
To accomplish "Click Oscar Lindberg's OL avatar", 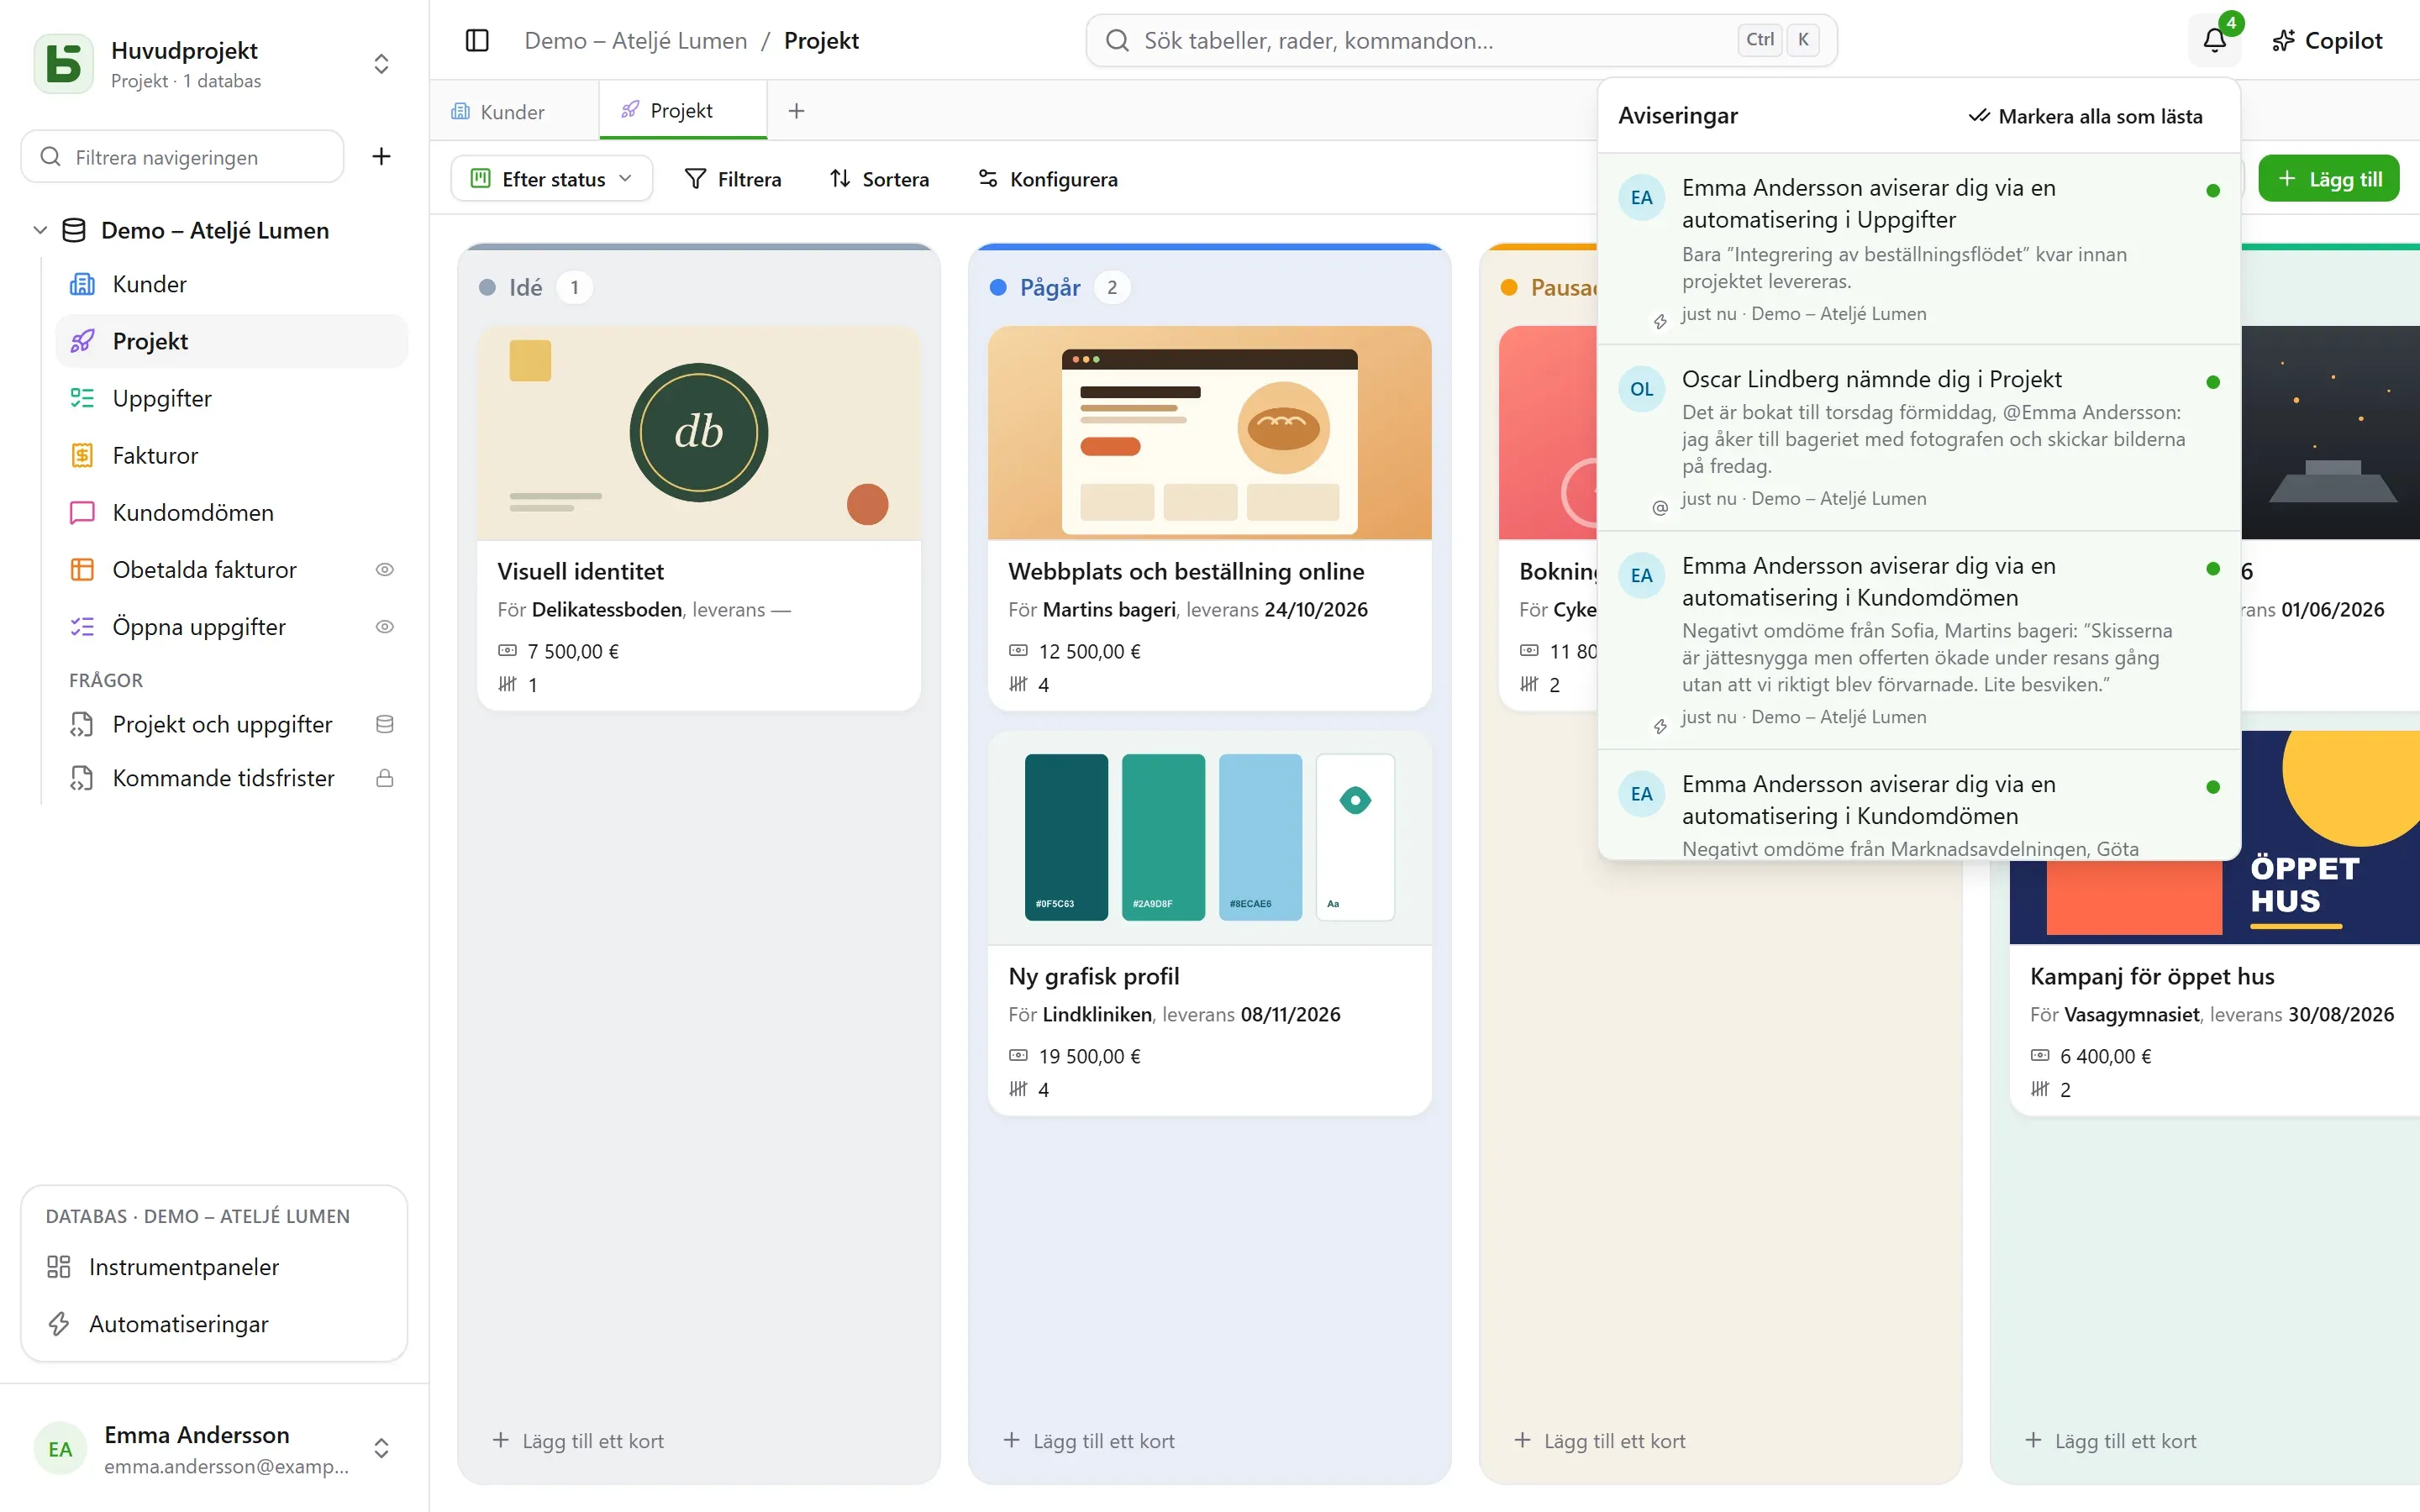I will click(x=1641, y=389).
